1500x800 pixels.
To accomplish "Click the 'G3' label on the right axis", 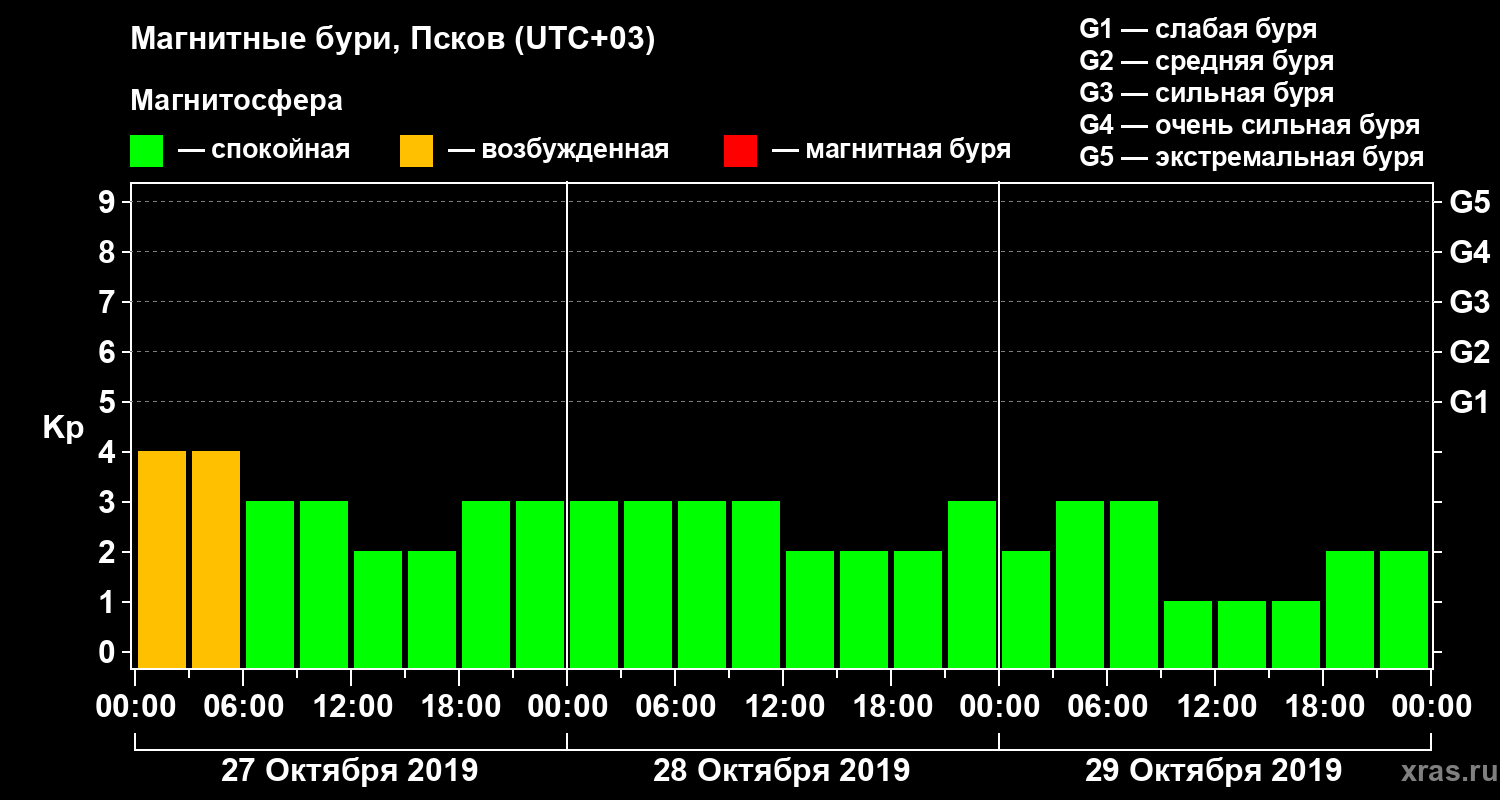I will [x=1469, y=302].
